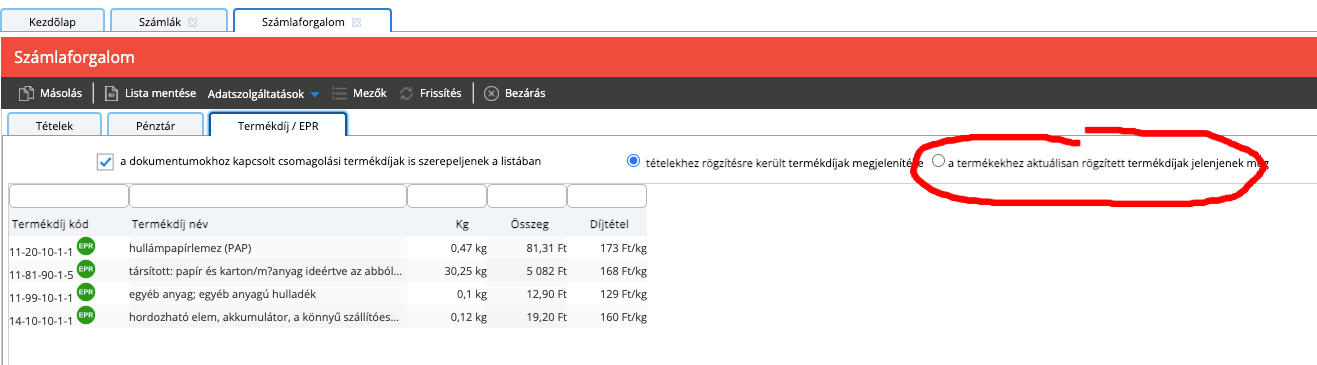The width and height of the screenshot is (1317, 365).
Task: Click the Termékdíj kód filter field
Action: 68,196
